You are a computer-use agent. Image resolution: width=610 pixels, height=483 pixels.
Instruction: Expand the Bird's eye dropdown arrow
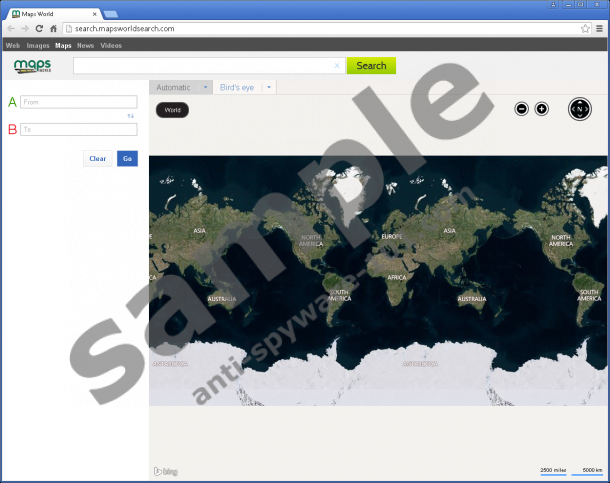point(267,88)
